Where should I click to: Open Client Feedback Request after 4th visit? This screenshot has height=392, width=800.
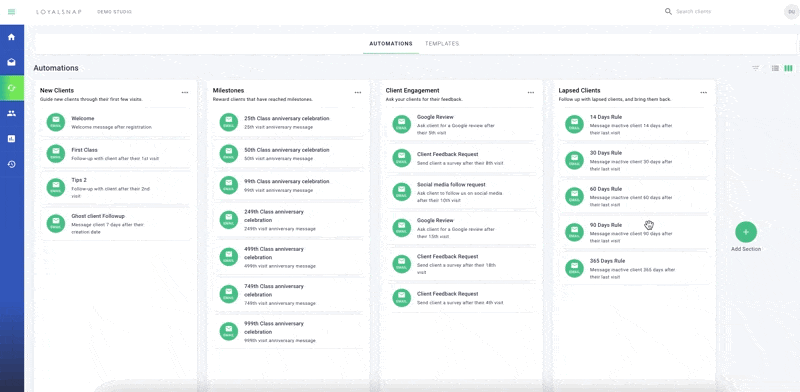pyautogui.click(x=462, y=298)
